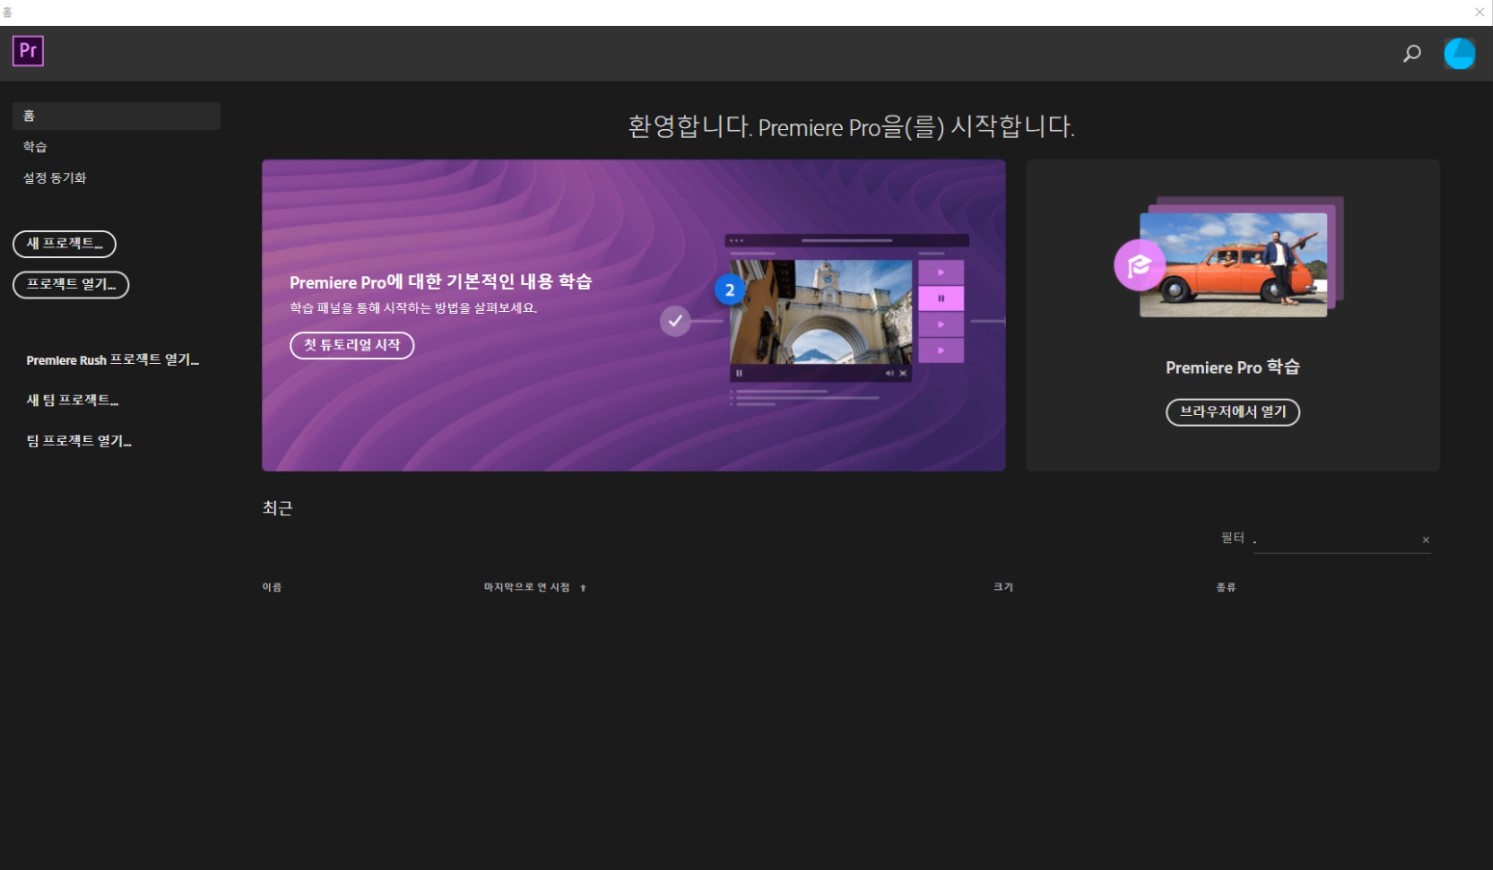
Task: Open the 설정 동기화 sidebar item
Action: [55, 178]
